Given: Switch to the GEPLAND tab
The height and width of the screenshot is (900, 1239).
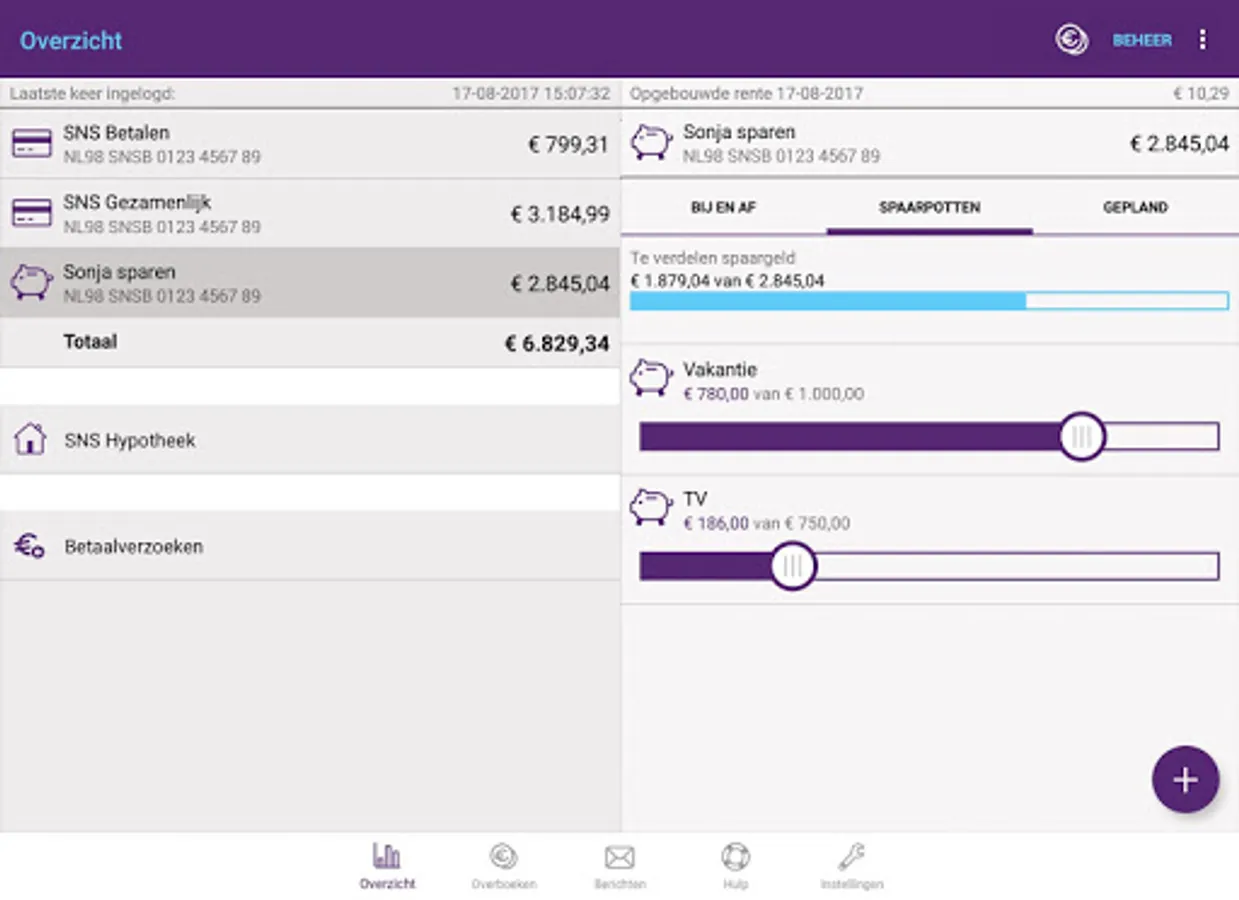Looking at the screenshot, I should [1135, 208].
